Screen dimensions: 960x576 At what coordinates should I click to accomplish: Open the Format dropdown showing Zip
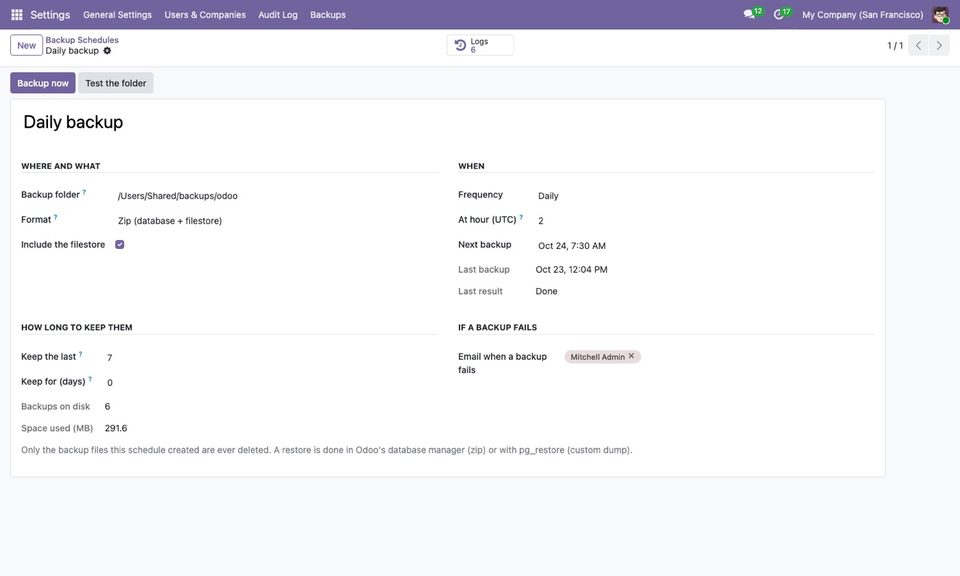tap(277, 220)
